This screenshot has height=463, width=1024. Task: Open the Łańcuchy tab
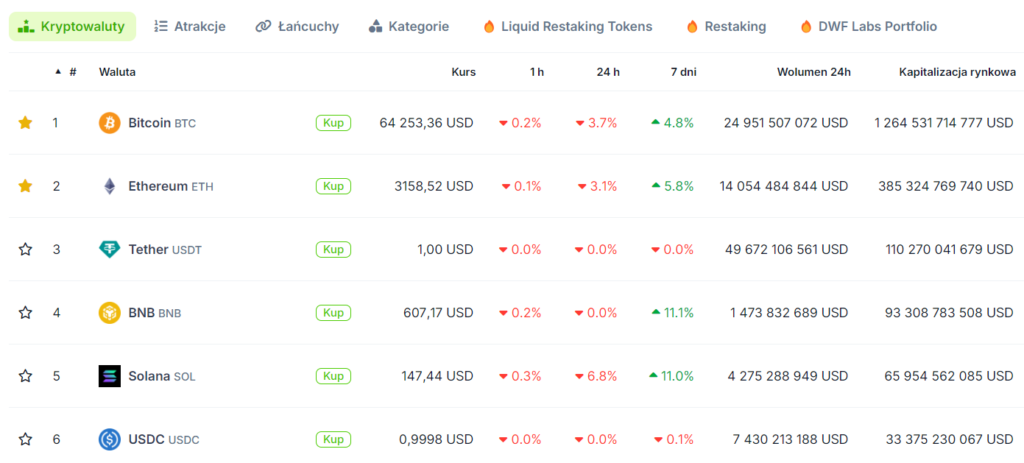(x=296, y=27)
